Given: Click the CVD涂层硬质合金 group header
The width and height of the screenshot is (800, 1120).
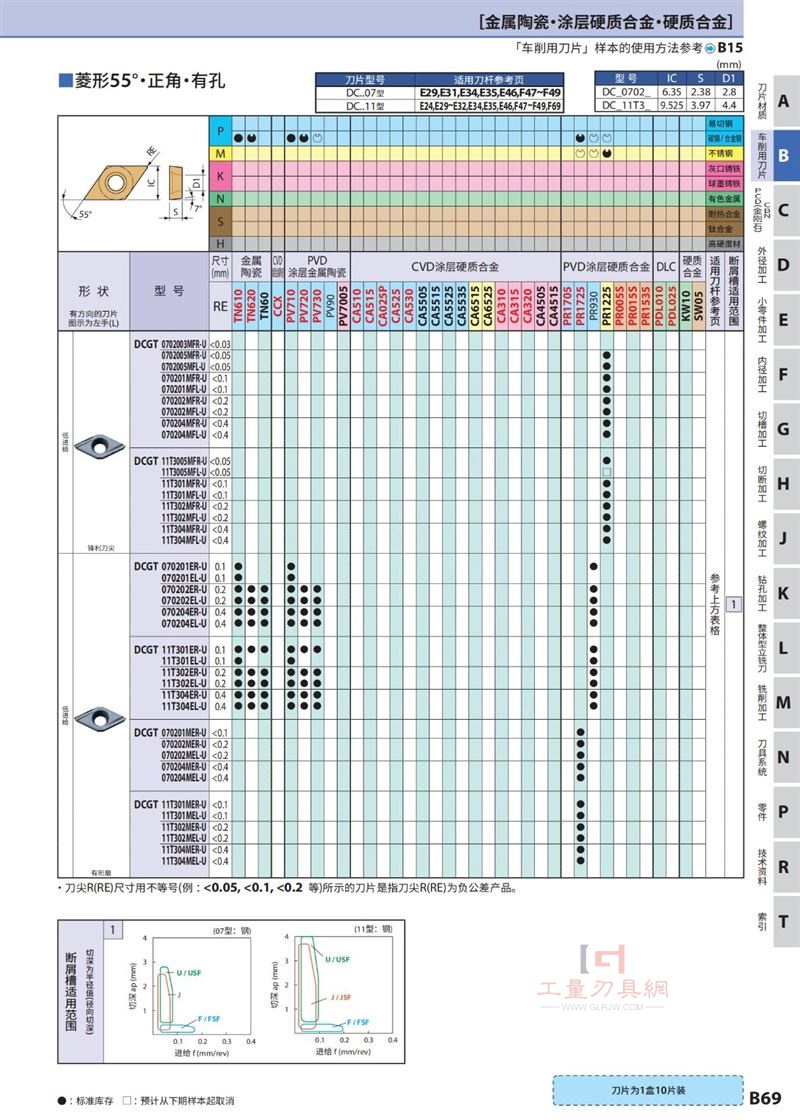Looking at the screenshot, I should pyautogui.click(x=455, y=267).
